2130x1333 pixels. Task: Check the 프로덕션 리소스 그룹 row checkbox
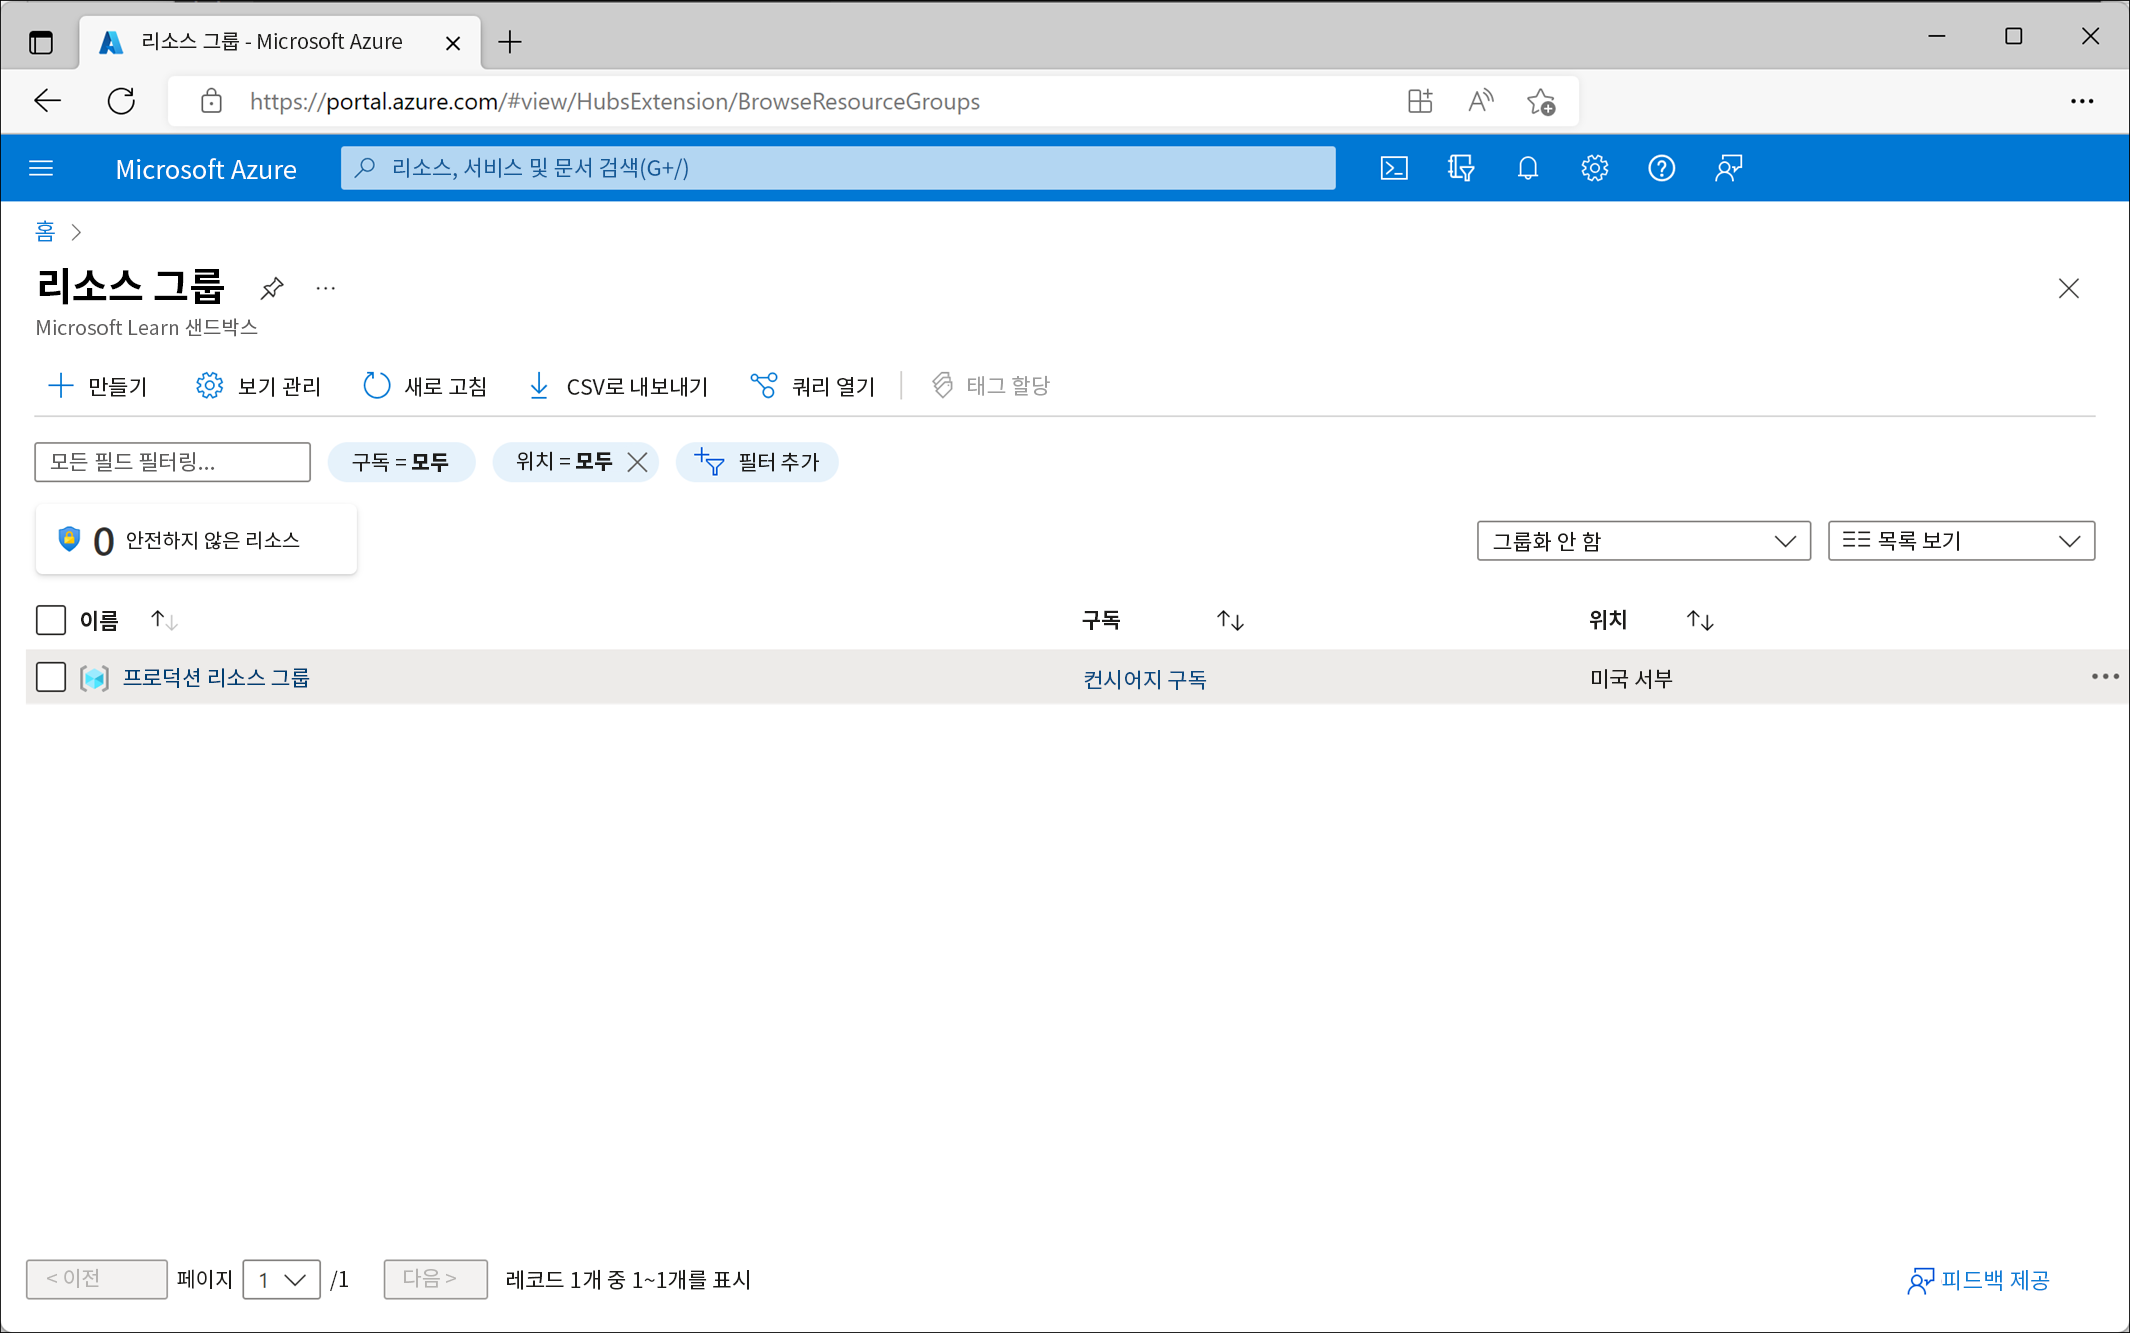(51, 677)
